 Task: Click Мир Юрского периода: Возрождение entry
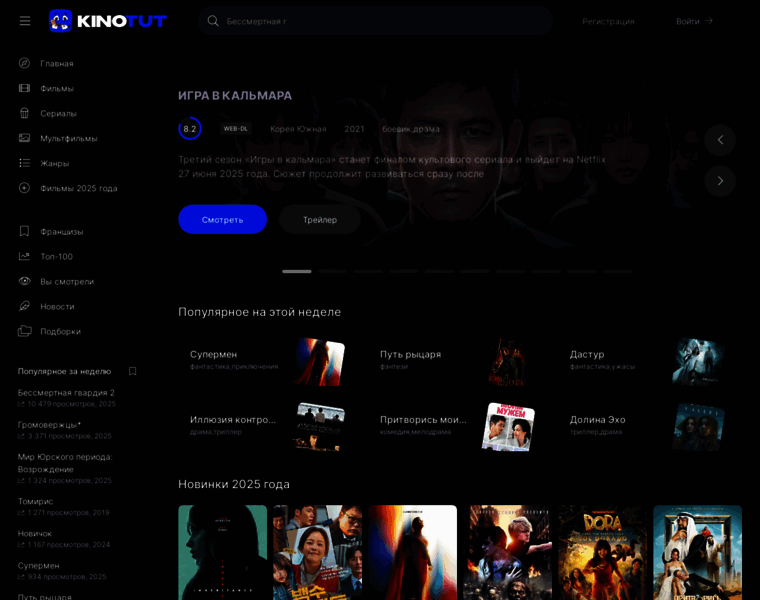tap(65, 463)
